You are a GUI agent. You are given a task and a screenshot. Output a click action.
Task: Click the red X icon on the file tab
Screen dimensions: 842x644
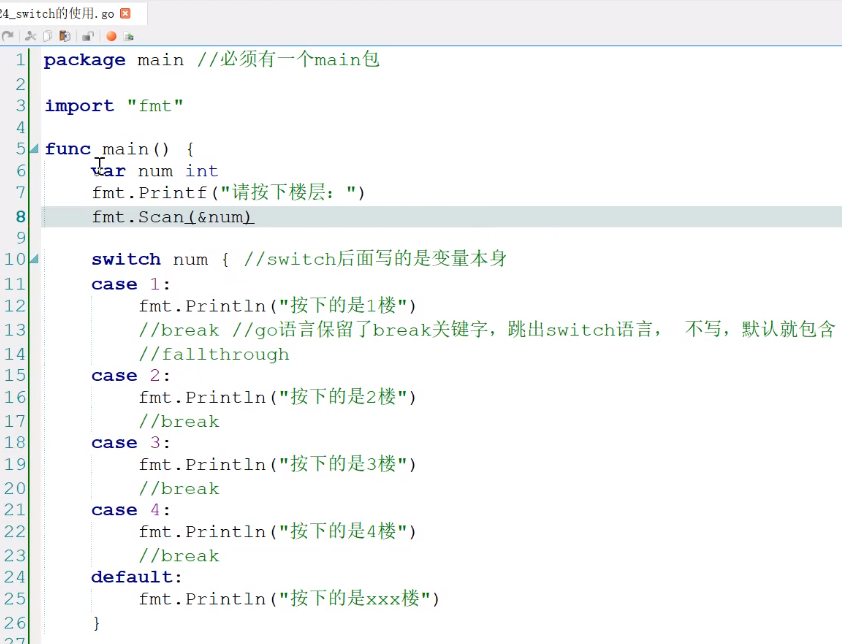(x=124, y=14)
